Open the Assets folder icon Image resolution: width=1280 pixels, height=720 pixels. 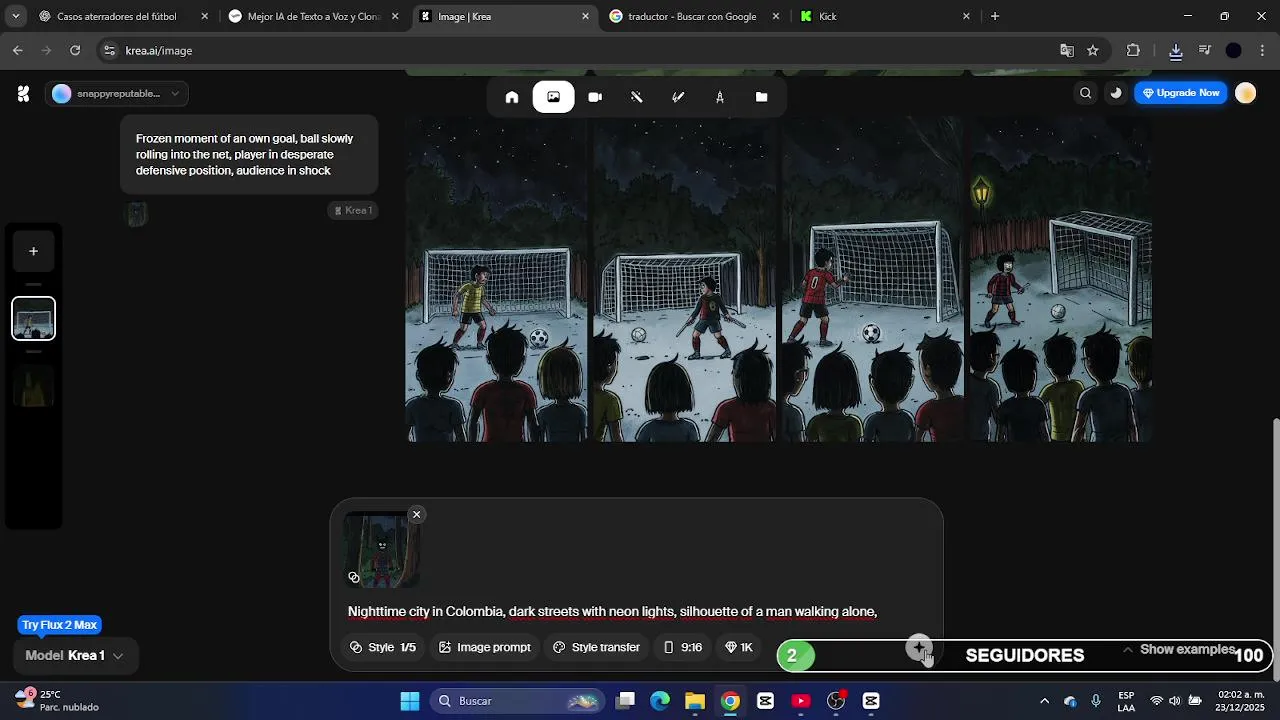pos(761,97)
